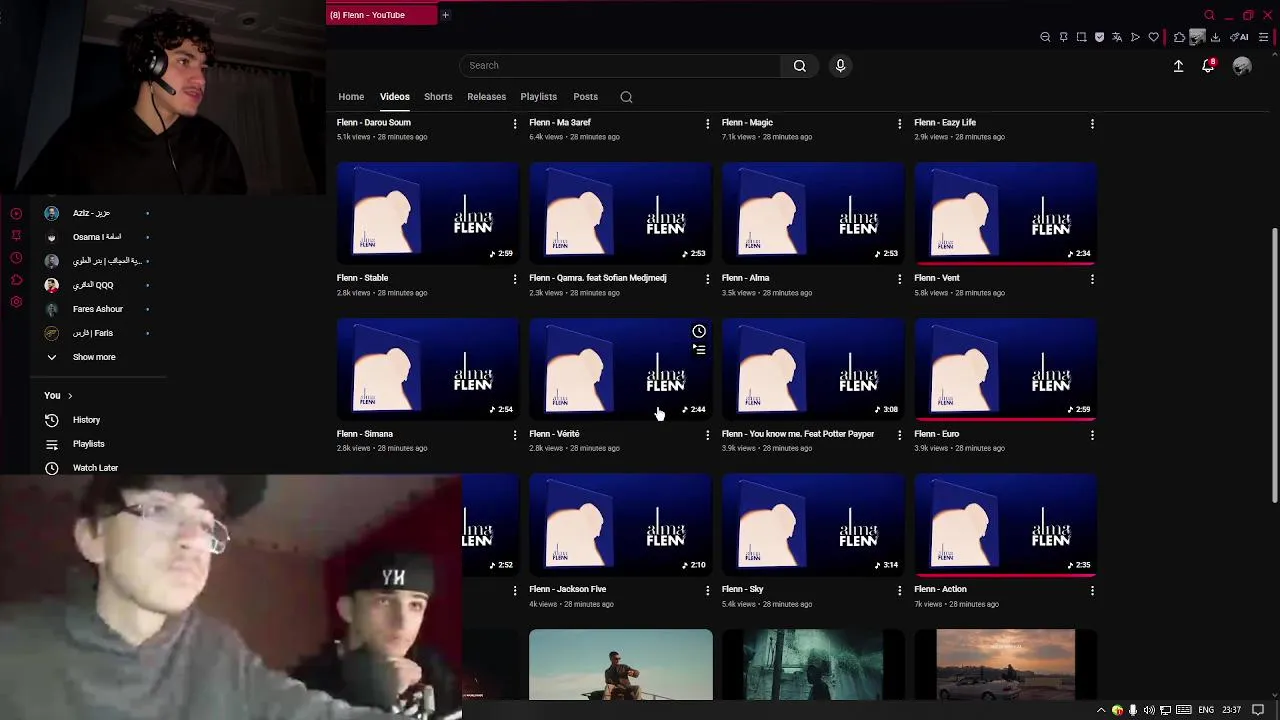
Task: Click the red tab search magnifier icon
Action: [x=1209, y=15]
